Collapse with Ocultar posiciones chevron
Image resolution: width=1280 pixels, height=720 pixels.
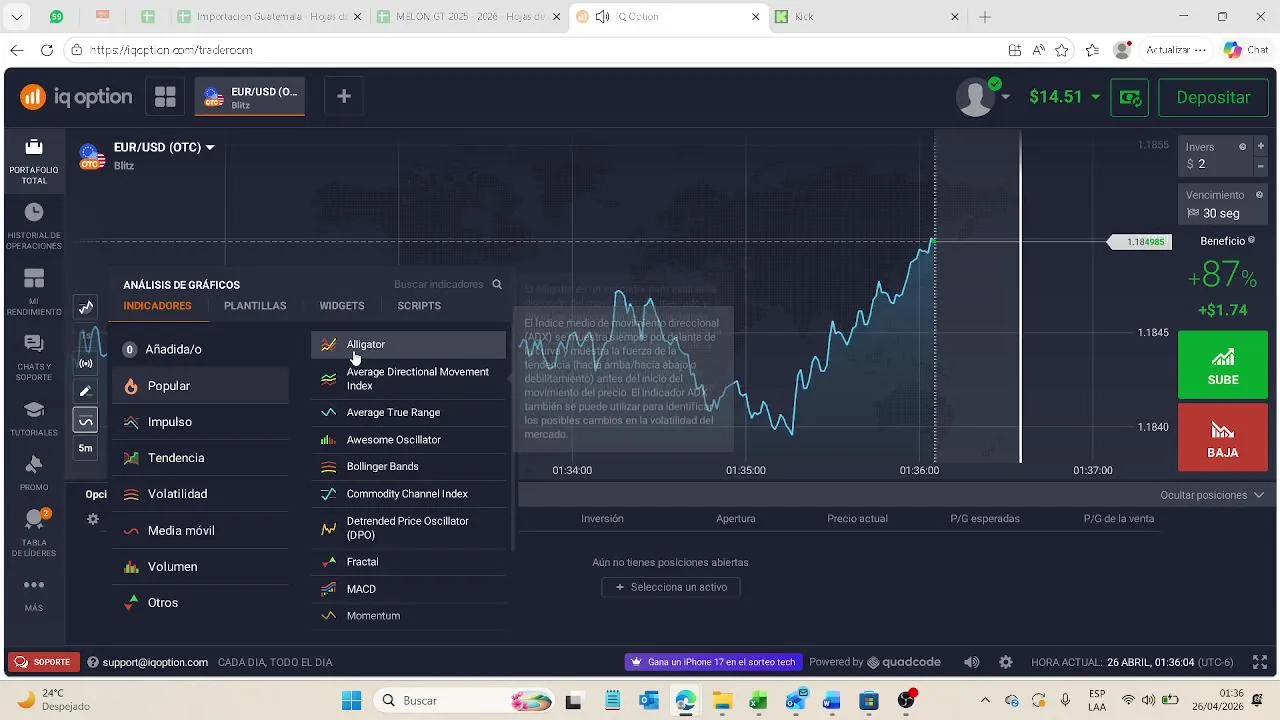[1258, 495]
